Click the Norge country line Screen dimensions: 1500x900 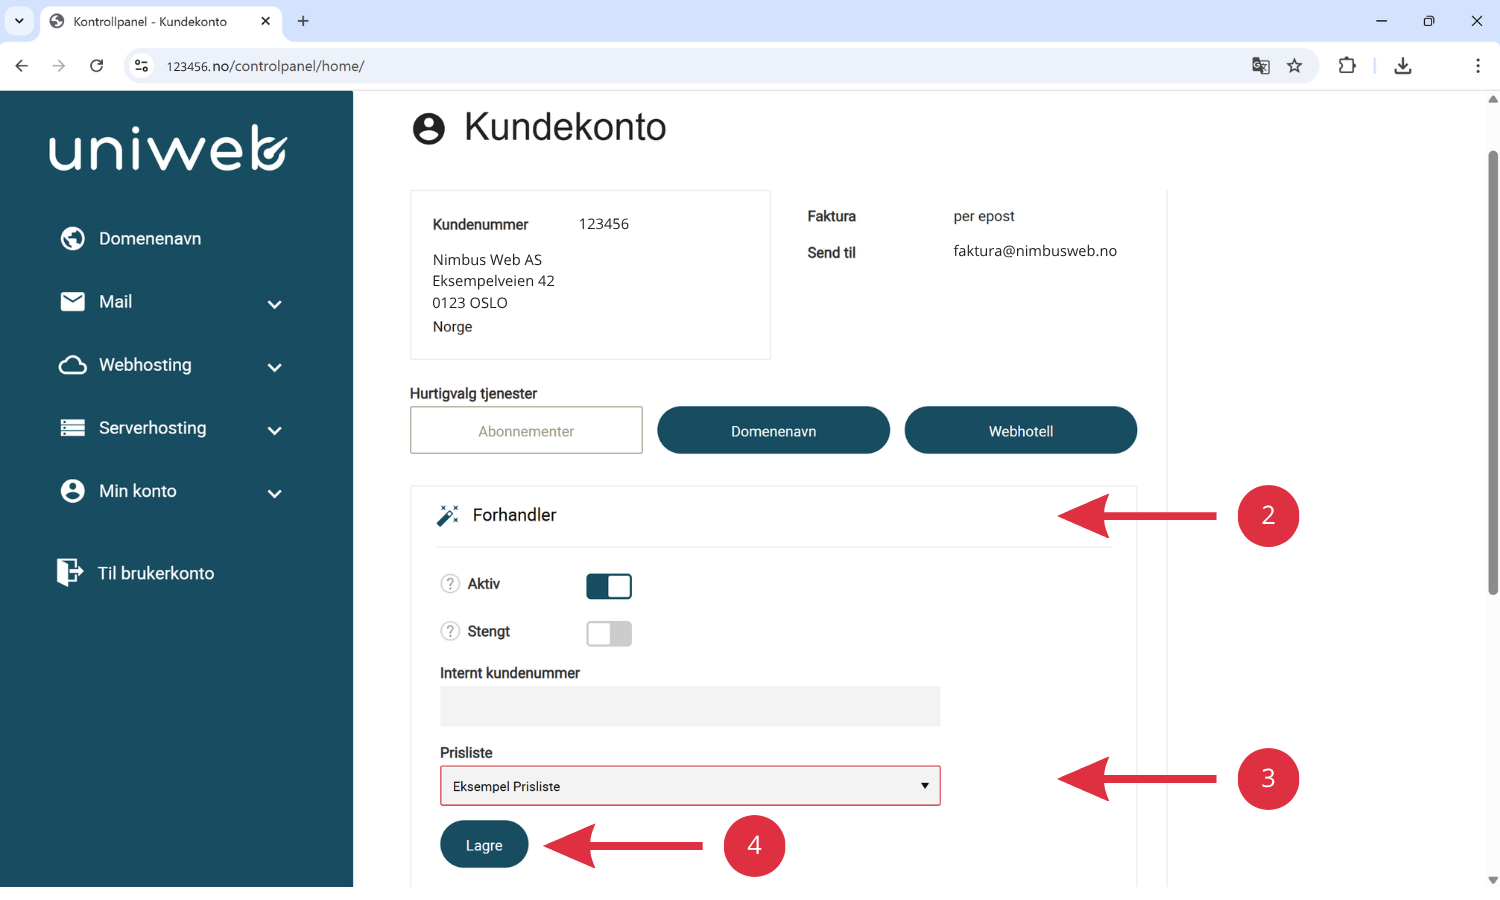[x=452, y=327]
